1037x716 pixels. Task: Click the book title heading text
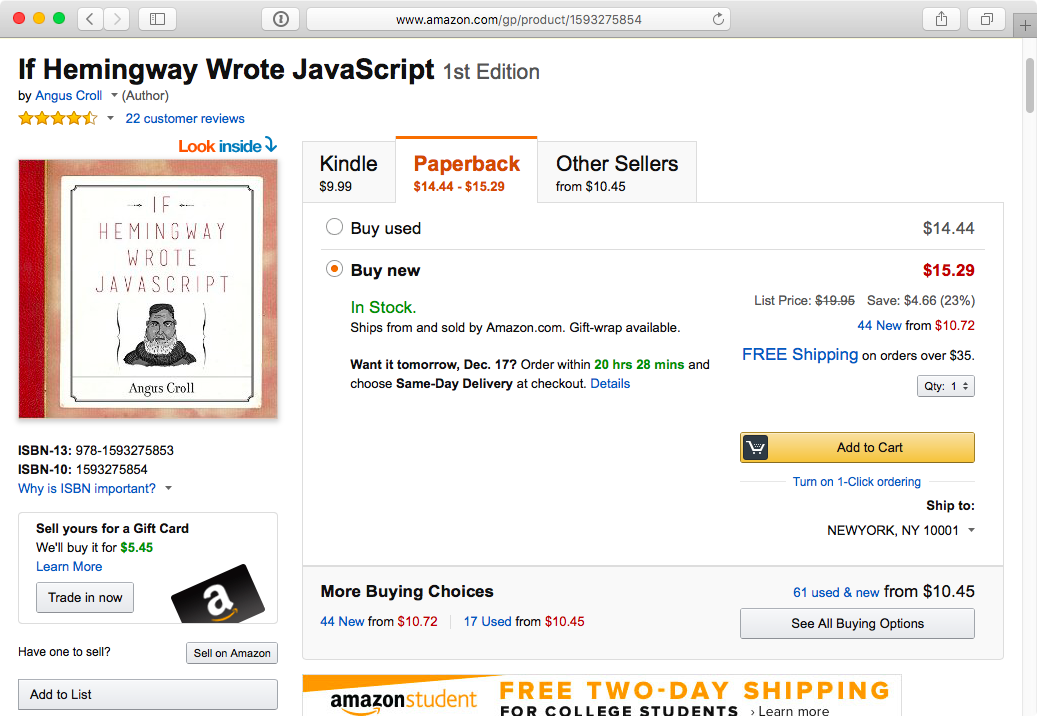[x=226, y=69]
